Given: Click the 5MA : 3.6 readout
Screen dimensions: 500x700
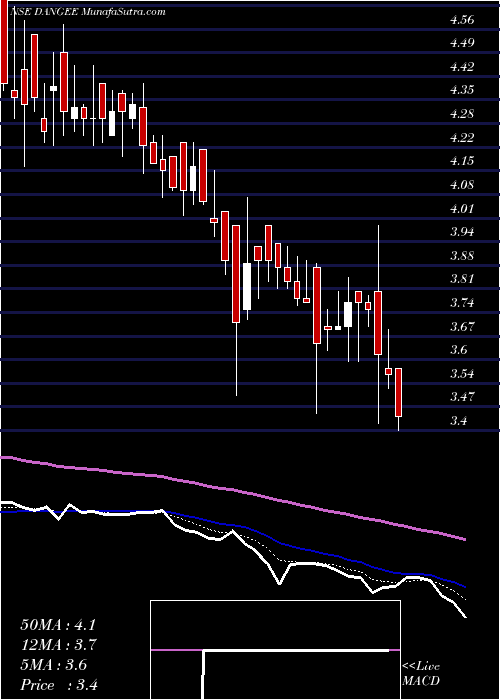Looking at the screenshot, I should [x=54, y=665].
